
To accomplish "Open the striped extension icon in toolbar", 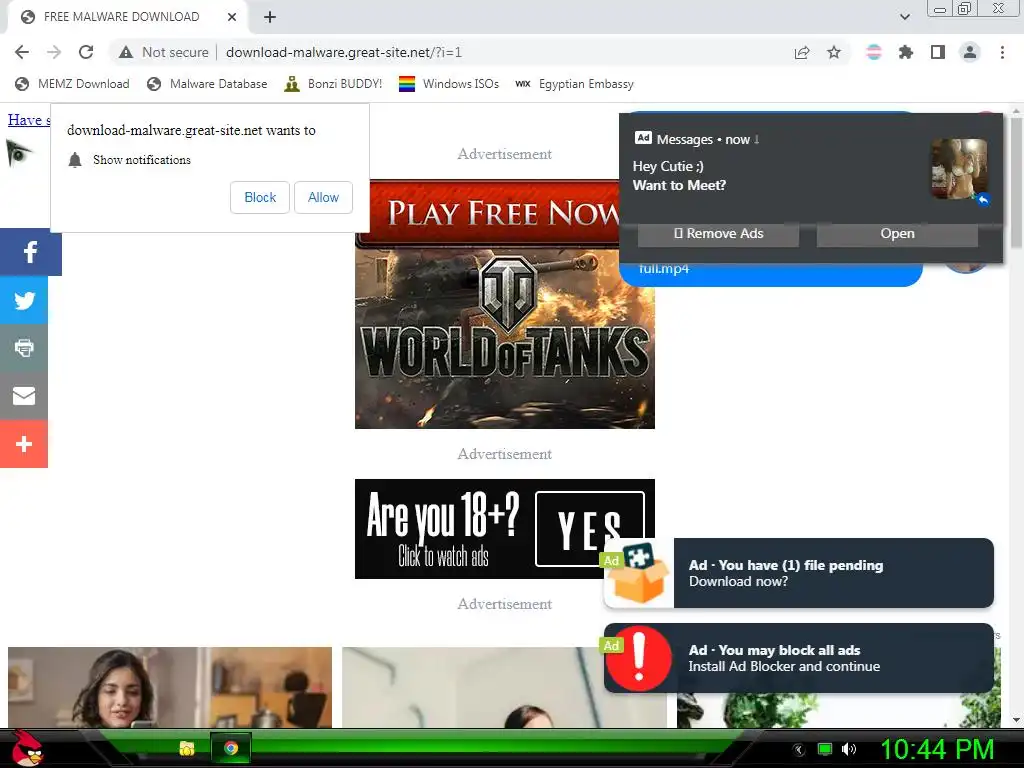I will point(874,52).
